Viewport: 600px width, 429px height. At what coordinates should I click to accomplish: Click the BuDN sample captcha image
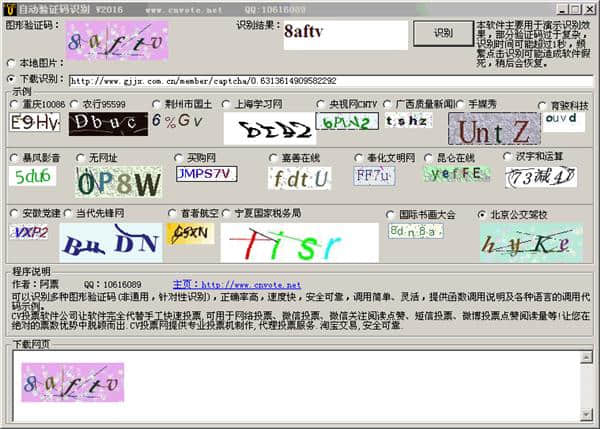pyautogui.click(x=112, y=241)
